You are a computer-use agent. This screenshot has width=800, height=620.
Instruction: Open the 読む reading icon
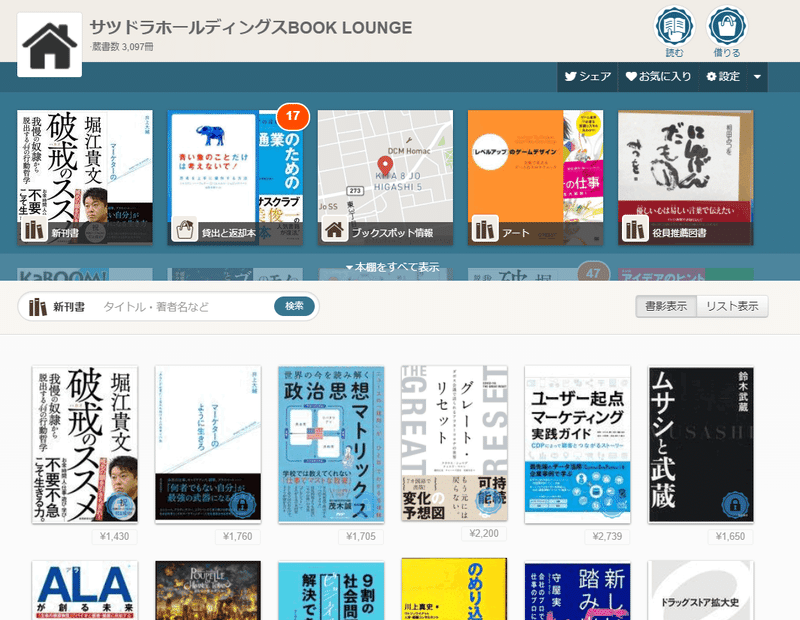tap(674, 31)
